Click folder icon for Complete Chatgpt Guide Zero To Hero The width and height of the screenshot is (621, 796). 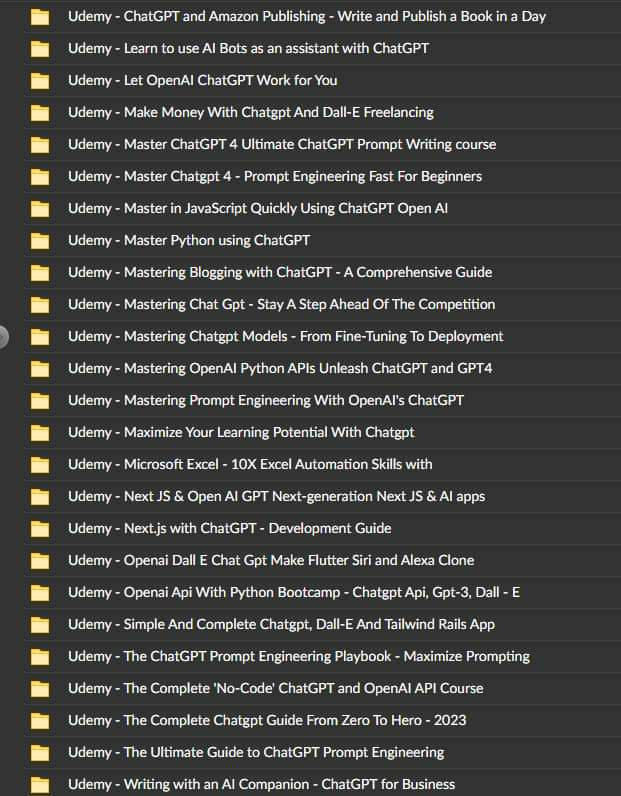40,721
